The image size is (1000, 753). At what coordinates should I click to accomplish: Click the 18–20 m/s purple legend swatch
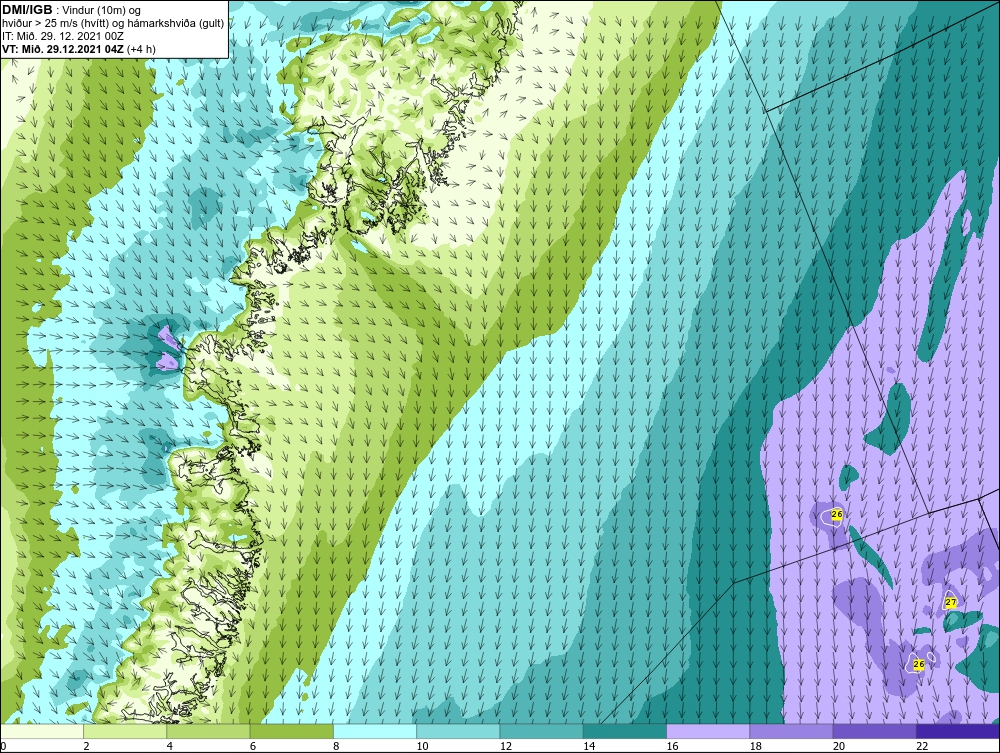pos(791,731)
